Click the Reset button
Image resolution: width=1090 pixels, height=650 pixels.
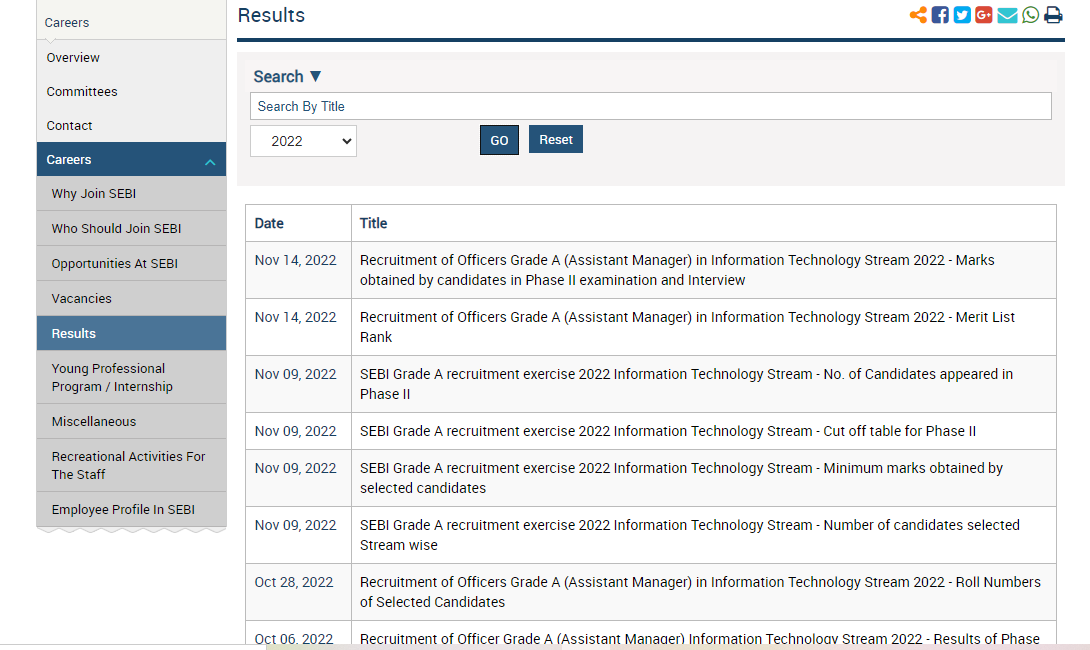555,139
